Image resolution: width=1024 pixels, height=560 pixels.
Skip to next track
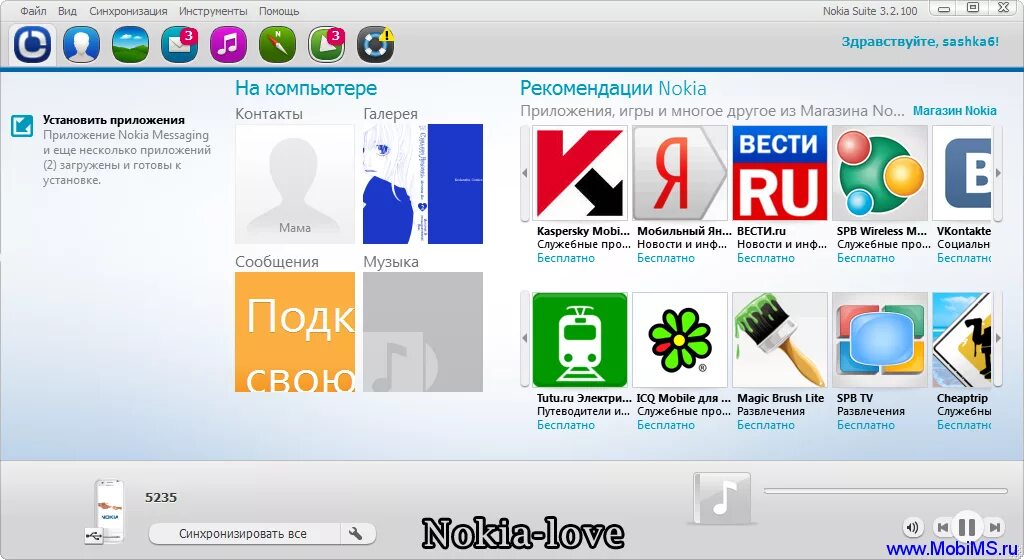994,527
